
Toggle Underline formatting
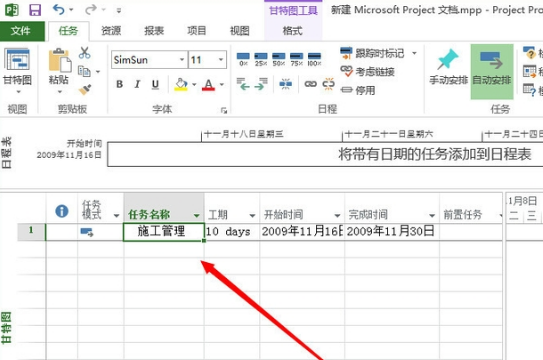155,84
